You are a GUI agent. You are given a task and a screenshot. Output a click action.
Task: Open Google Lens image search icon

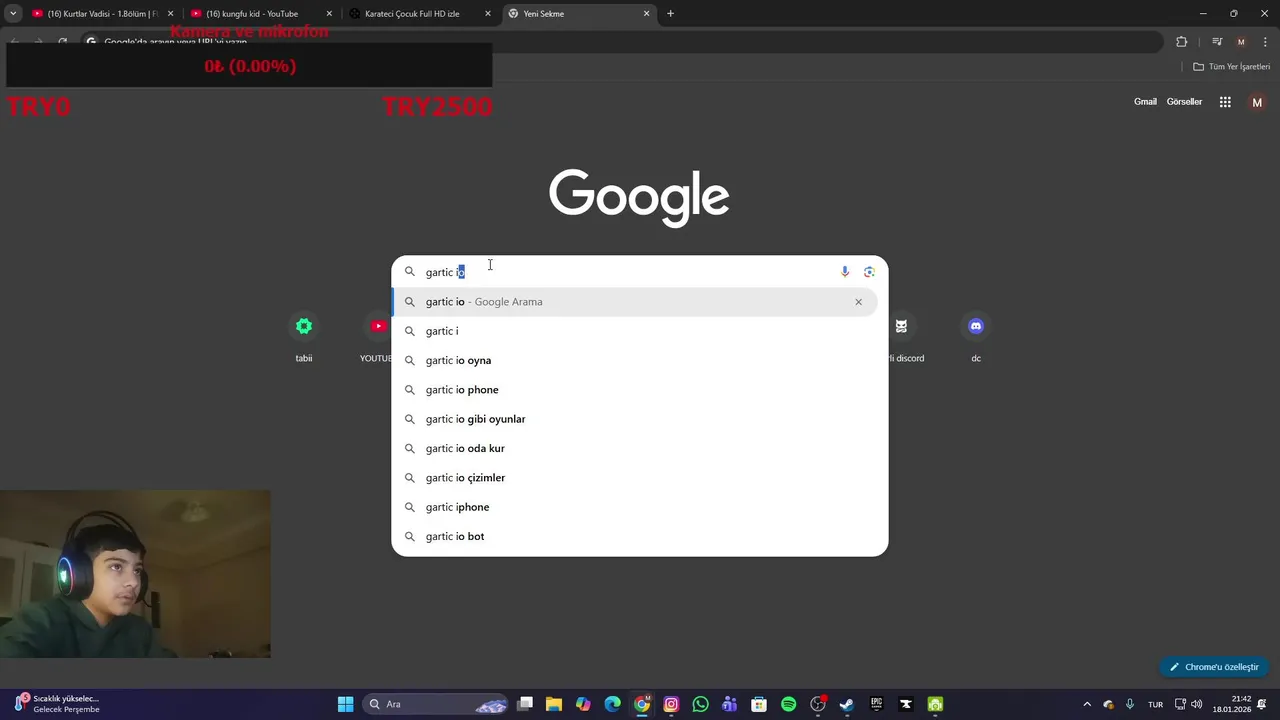pyautogui.click(x=869, y=272)
